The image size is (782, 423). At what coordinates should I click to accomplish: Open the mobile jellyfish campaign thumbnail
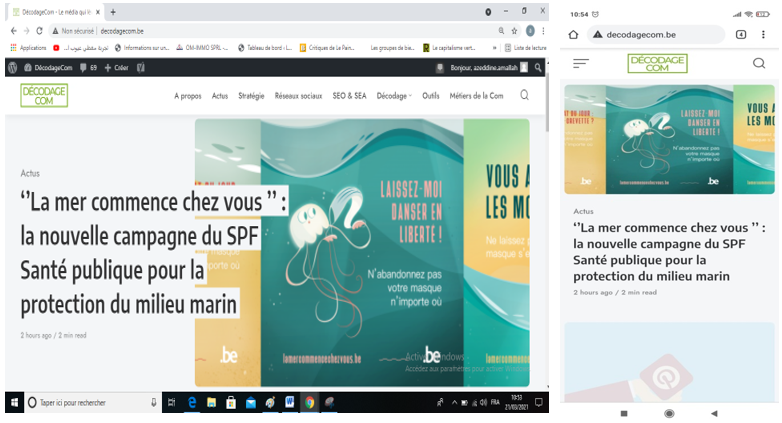669,139
